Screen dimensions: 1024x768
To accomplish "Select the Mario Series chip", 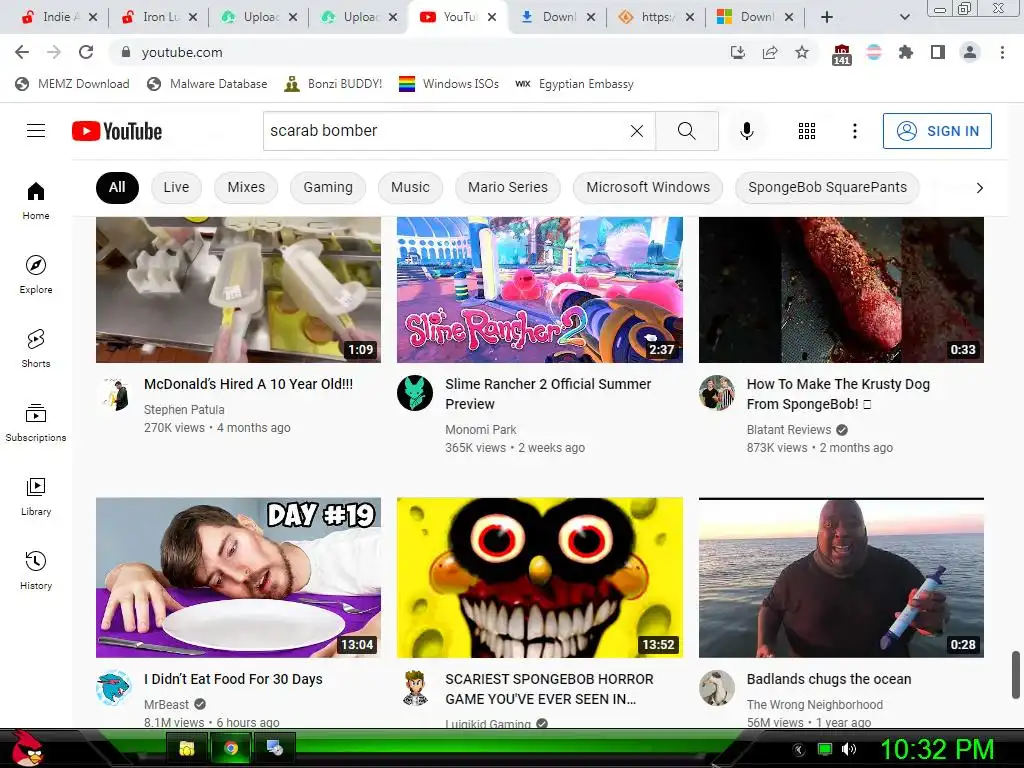I will click(x=507, y=187).
